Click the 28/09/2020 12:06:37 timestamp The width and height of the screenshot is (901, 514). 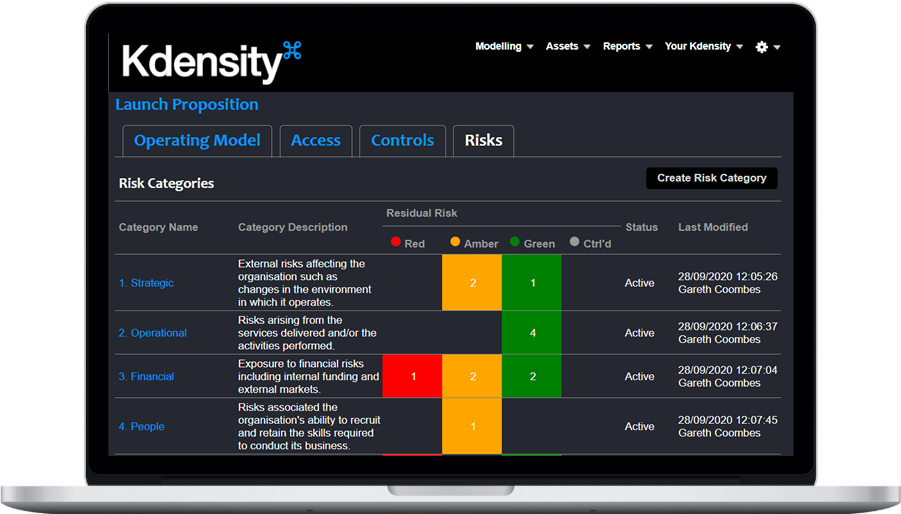727,327
